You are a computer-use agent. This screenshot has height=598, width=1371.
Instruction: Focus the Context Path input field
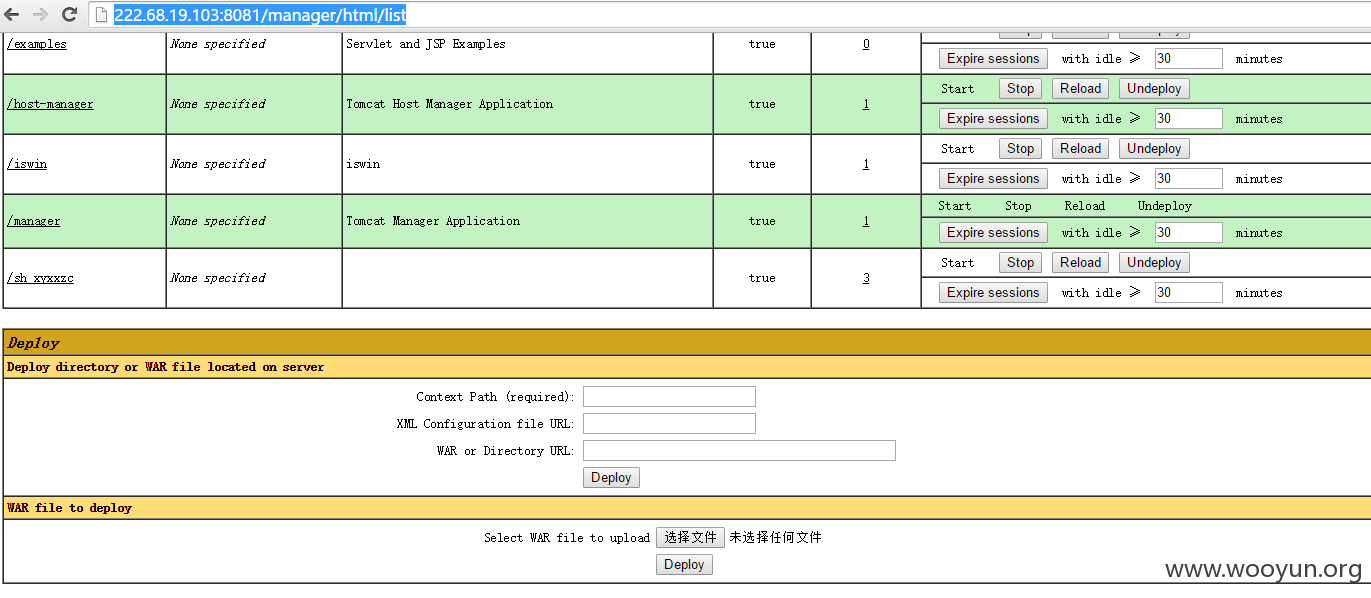tap(669, 397)
